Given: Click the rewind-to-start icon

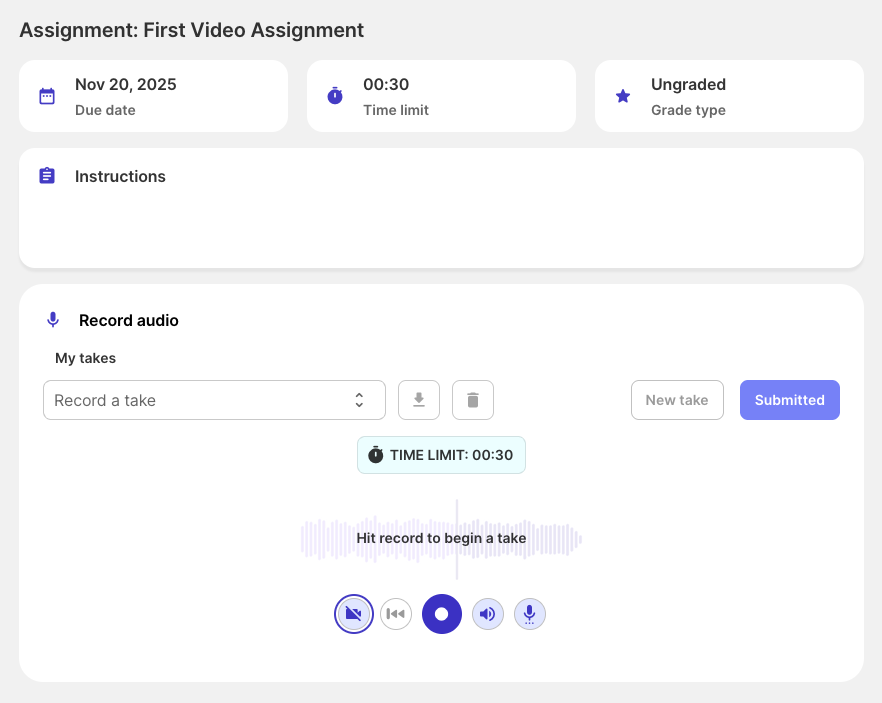Looking at the screenshot, I should (x=396, y=613).
